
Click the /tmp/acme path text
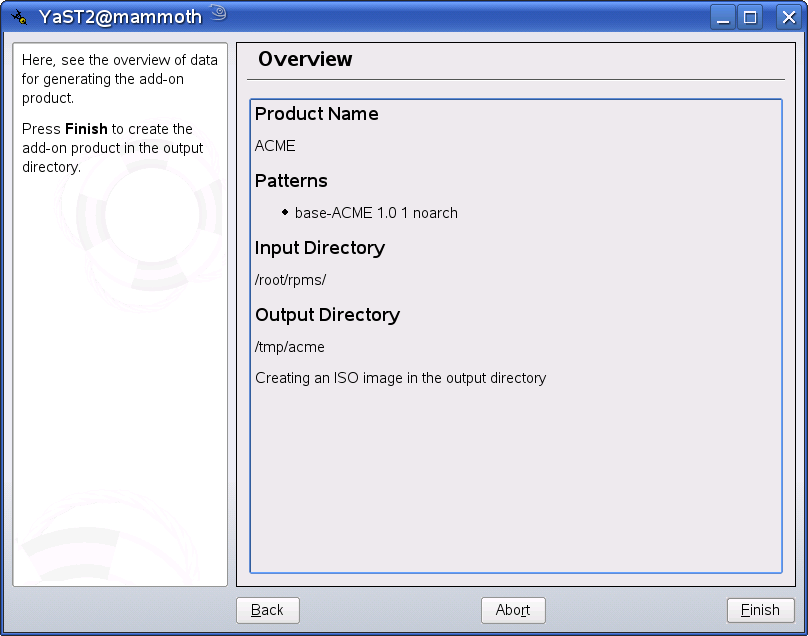289,347
